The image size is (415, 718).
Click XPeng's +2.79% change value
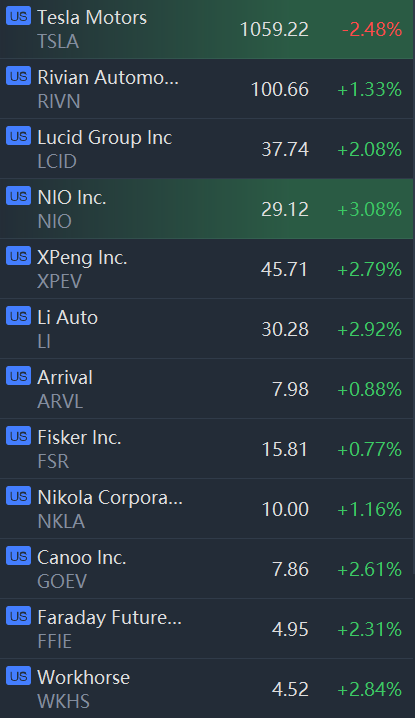click(370, 270)
